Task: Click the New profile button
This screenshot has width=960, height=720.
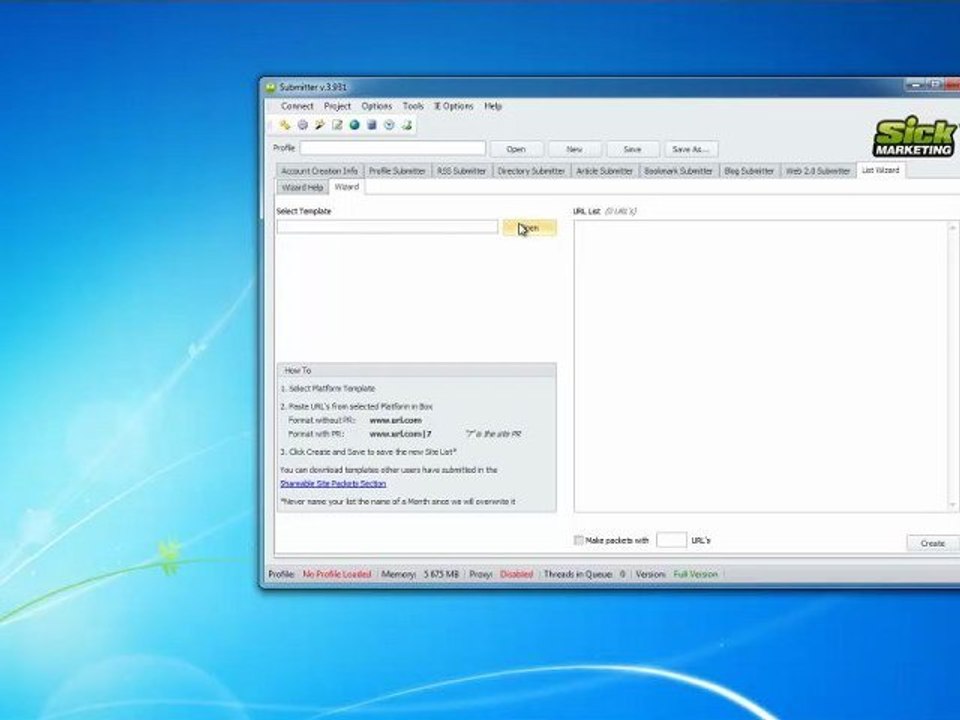Action: click(x=574, y=149)
